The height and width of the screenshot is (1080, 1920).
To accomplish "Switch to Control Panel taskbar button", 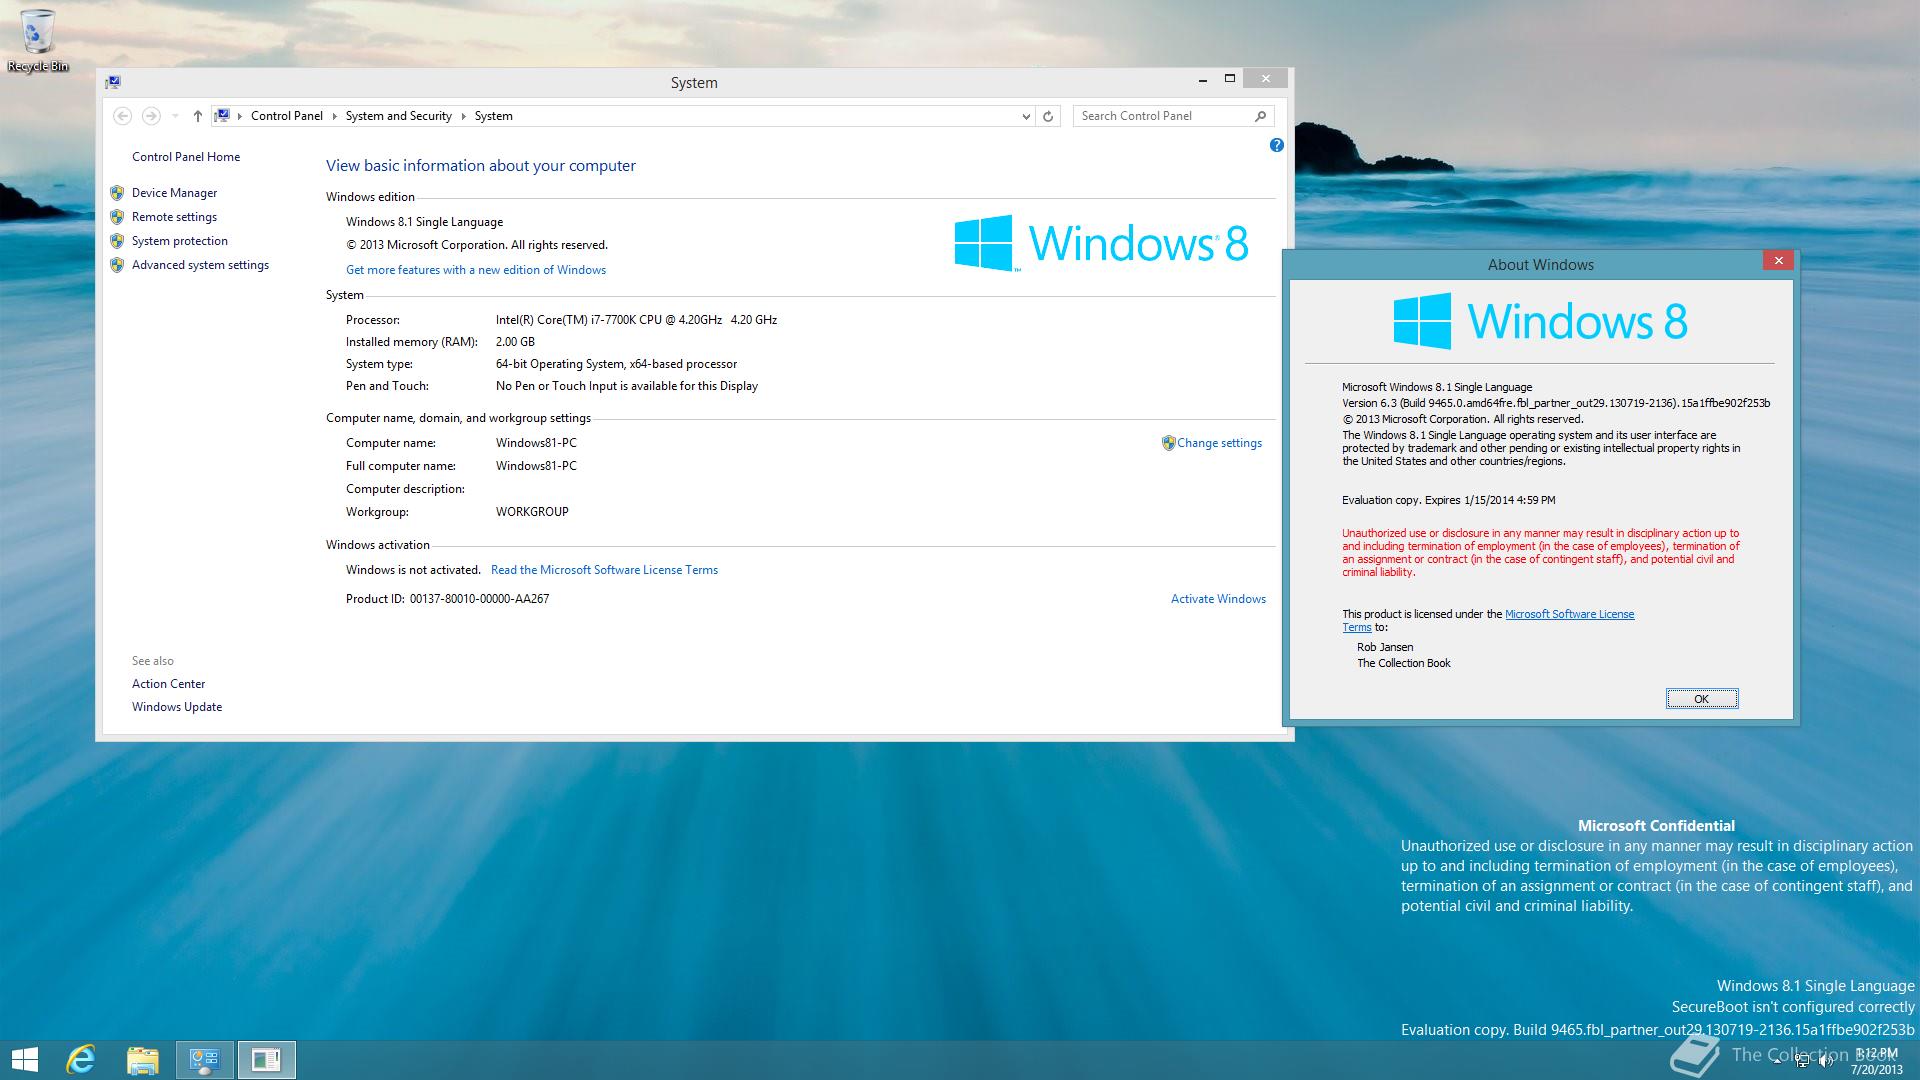I will pos(205,1060).
